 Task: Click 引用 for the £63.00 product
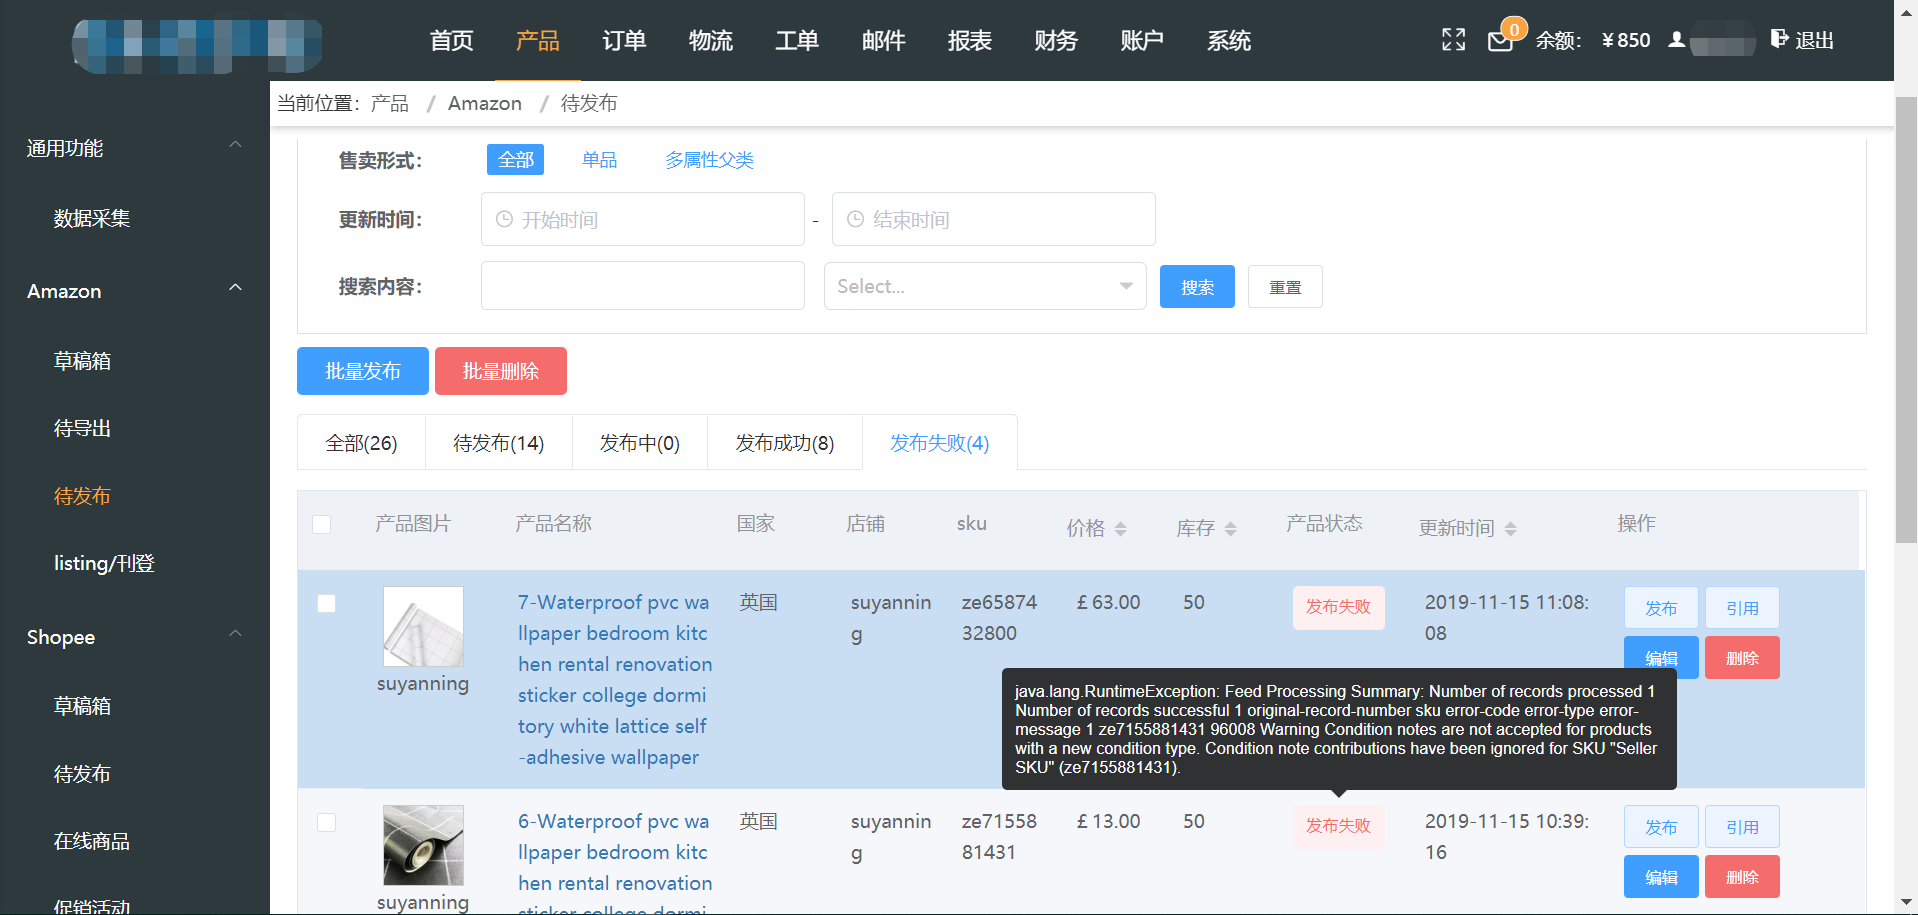point(1742,608)
